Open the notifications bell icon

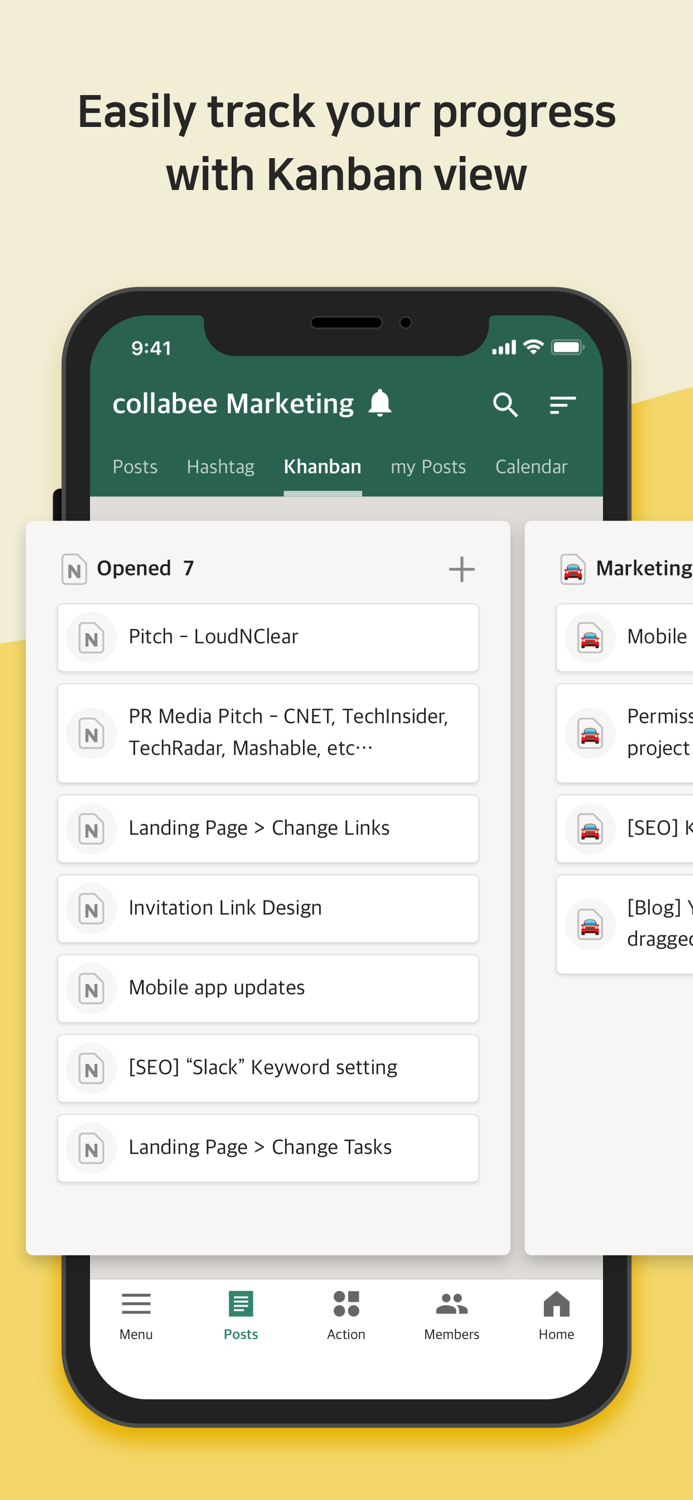pos(379,403)
